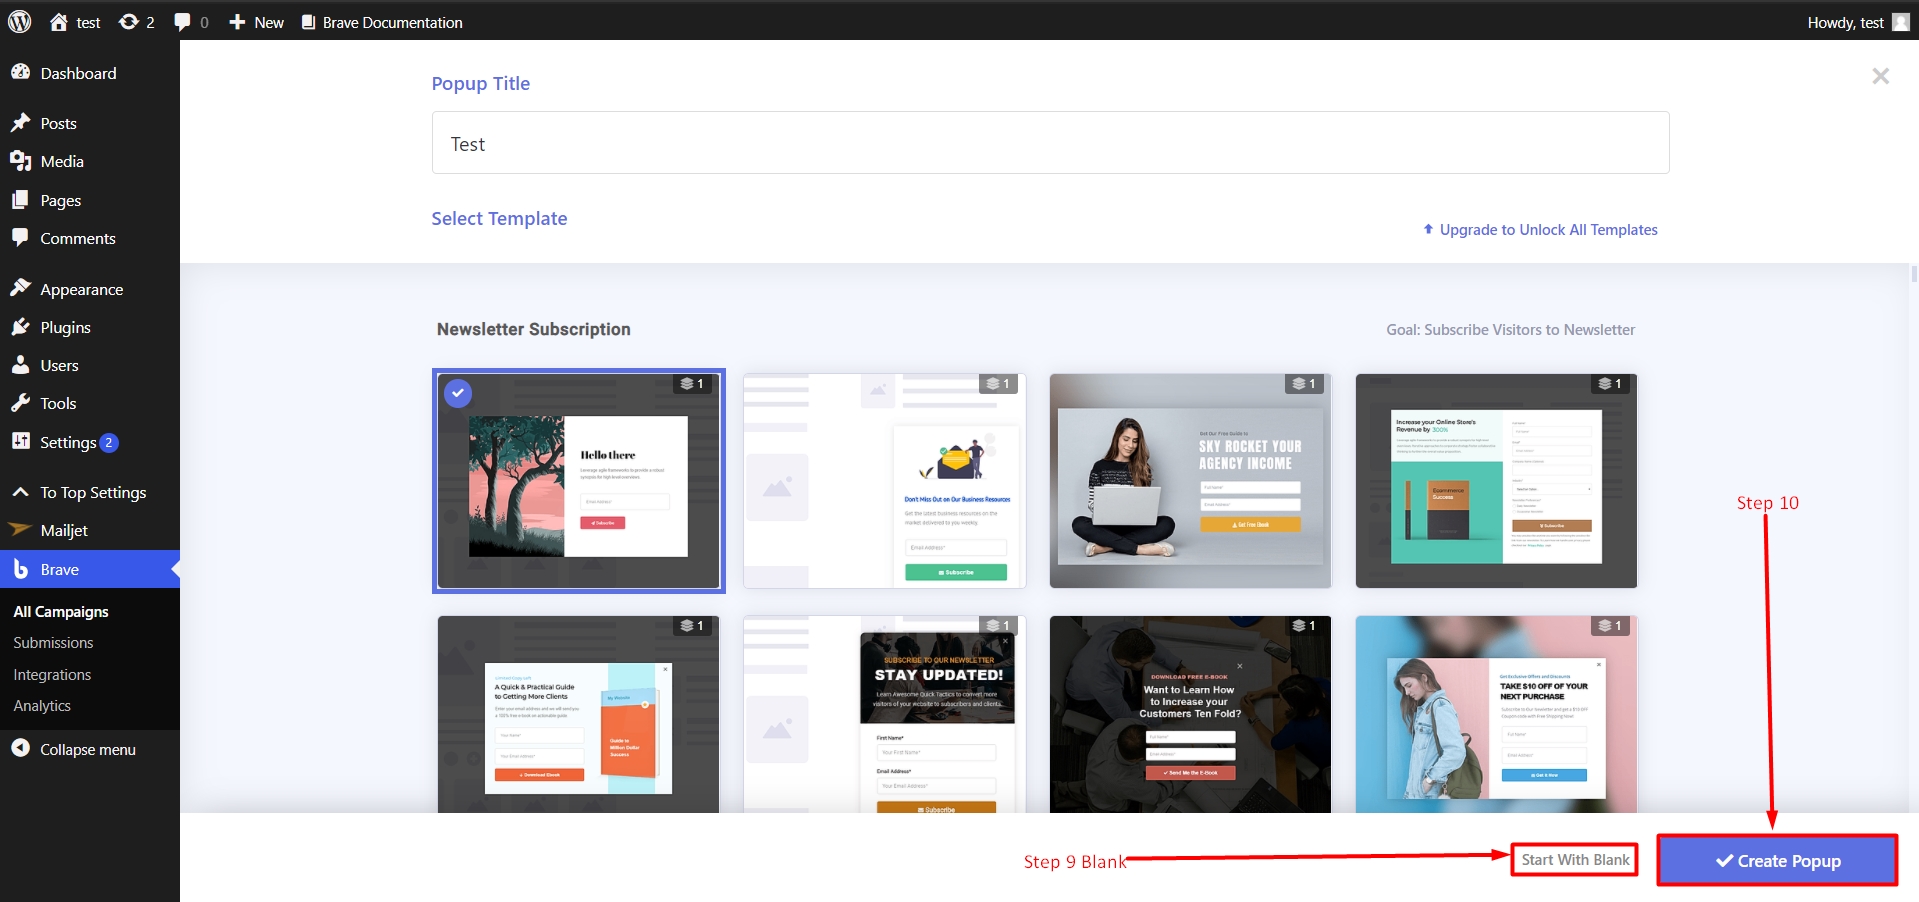Select the Increase your Online Store's Revenue template

1496,481
